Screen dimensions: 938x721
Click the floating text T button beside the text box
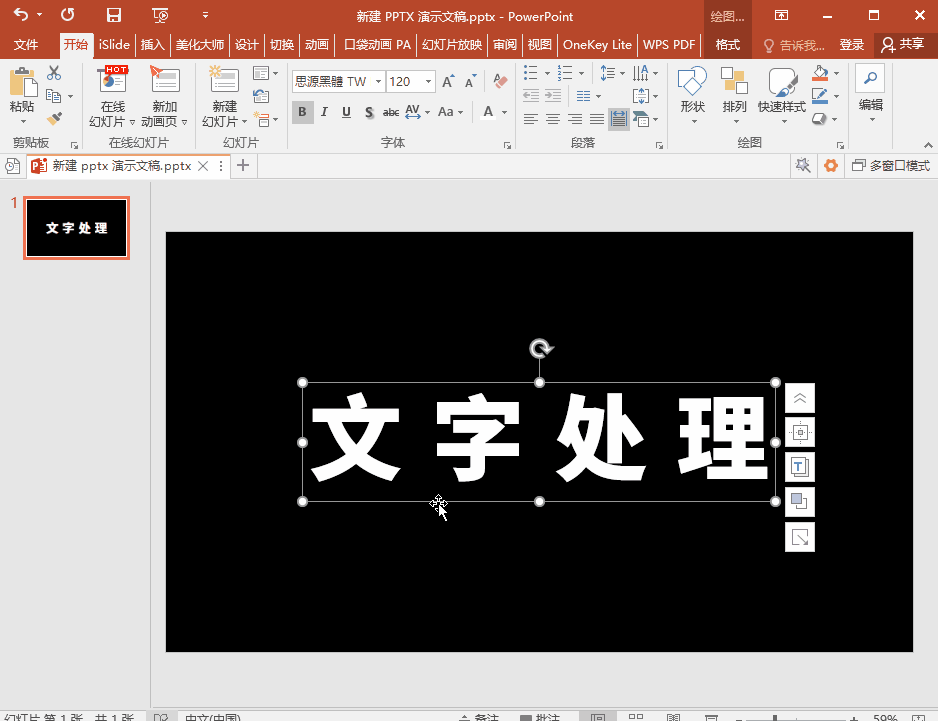[x=800, y=467]
